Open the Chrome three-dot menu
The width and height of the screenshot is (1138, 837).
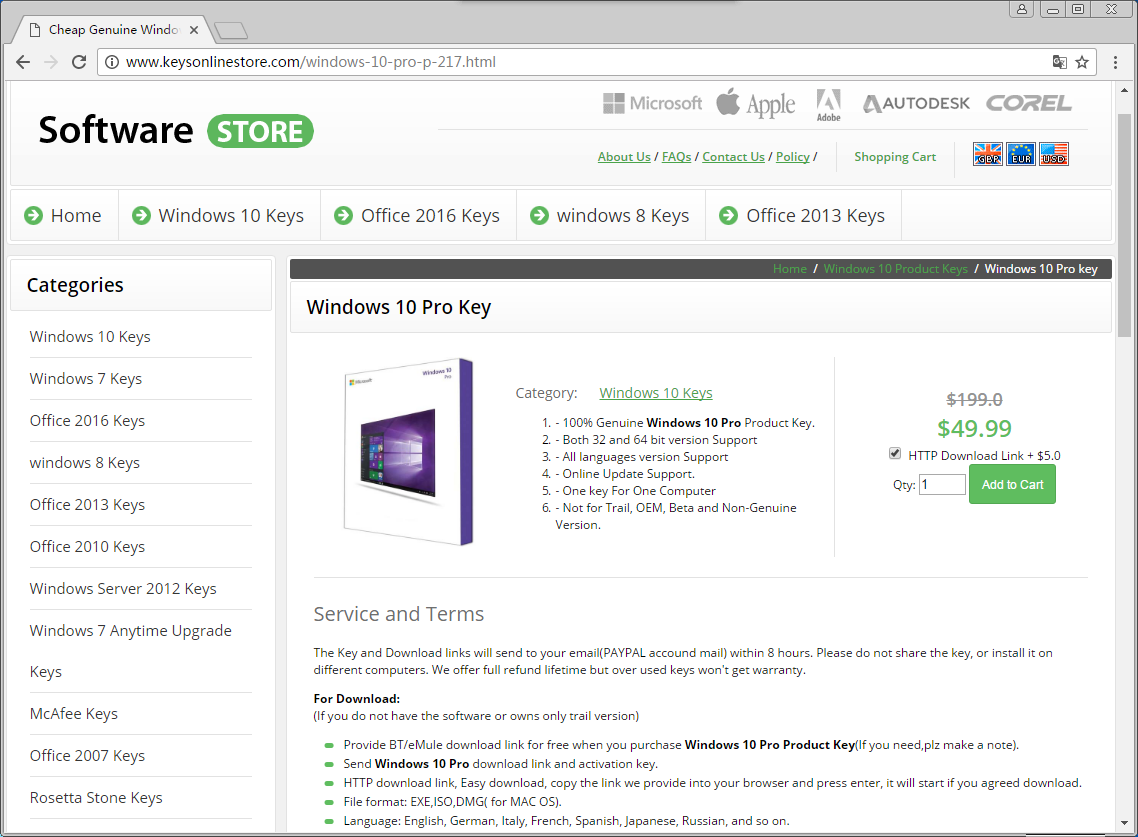click(x=1116, y=62)
